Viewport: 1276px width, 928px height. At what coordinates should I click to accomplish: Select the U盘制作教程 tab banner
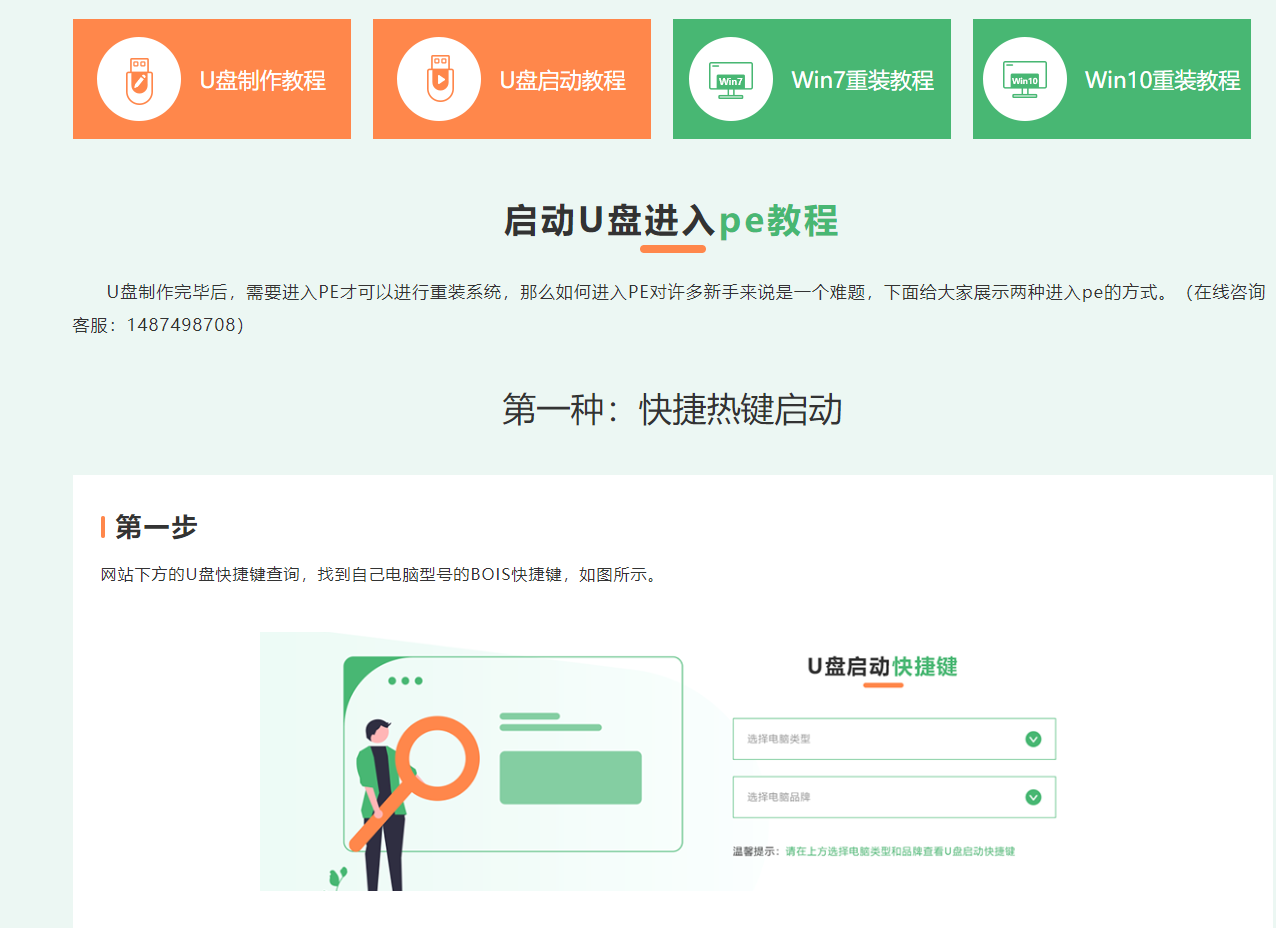pyautogui.click(x=211, y=78)
